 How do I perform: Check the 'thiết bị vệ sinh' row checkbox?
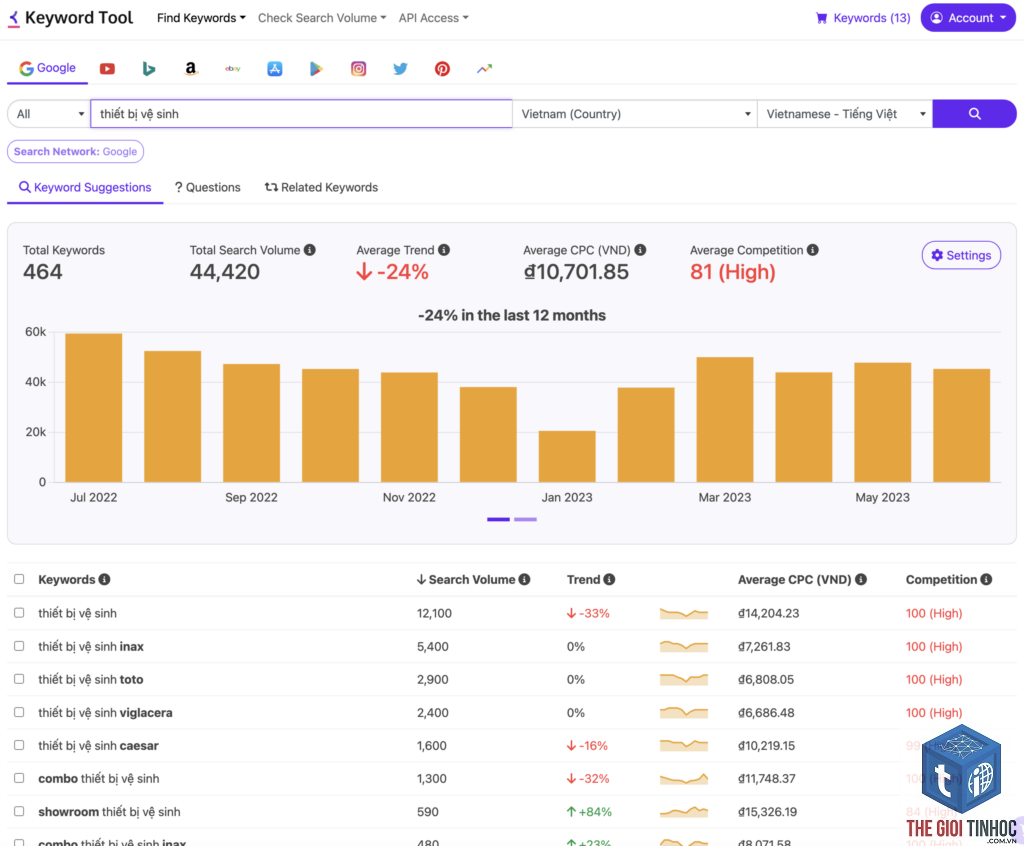[x=19, y=613]
